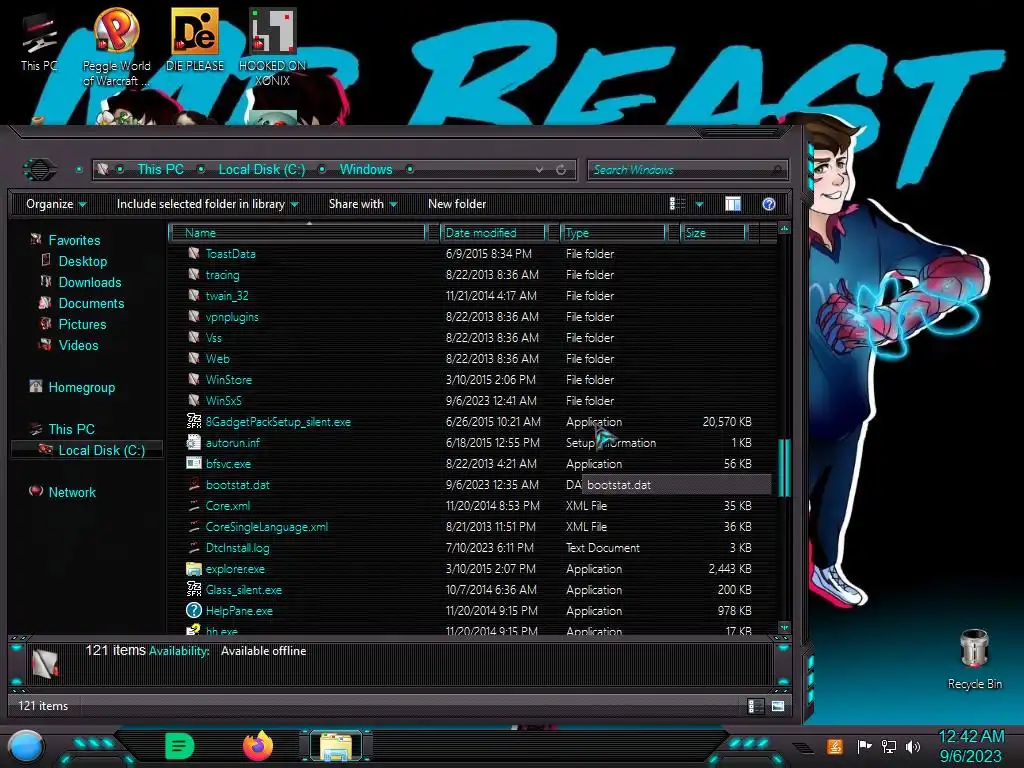Select the ToastData folder
Image resolution: width=1024 pixels, height=768 pixels.
230,253
